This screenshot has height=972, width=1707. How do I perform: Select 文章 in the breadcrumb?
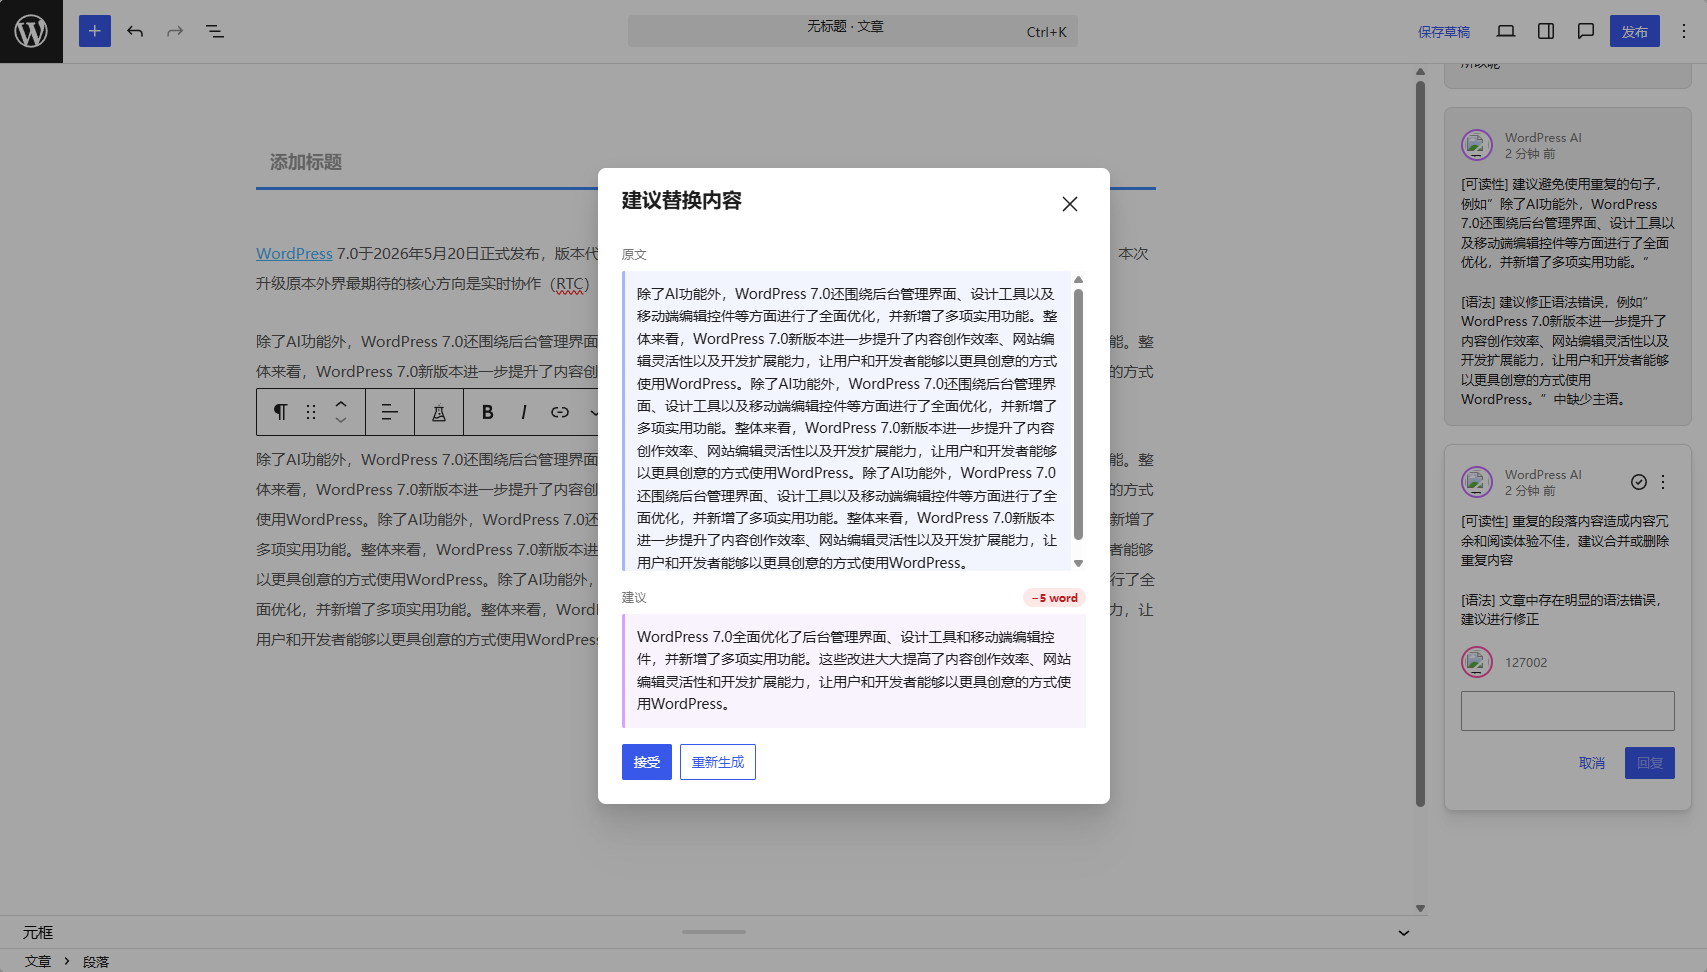tap(38, 962)
